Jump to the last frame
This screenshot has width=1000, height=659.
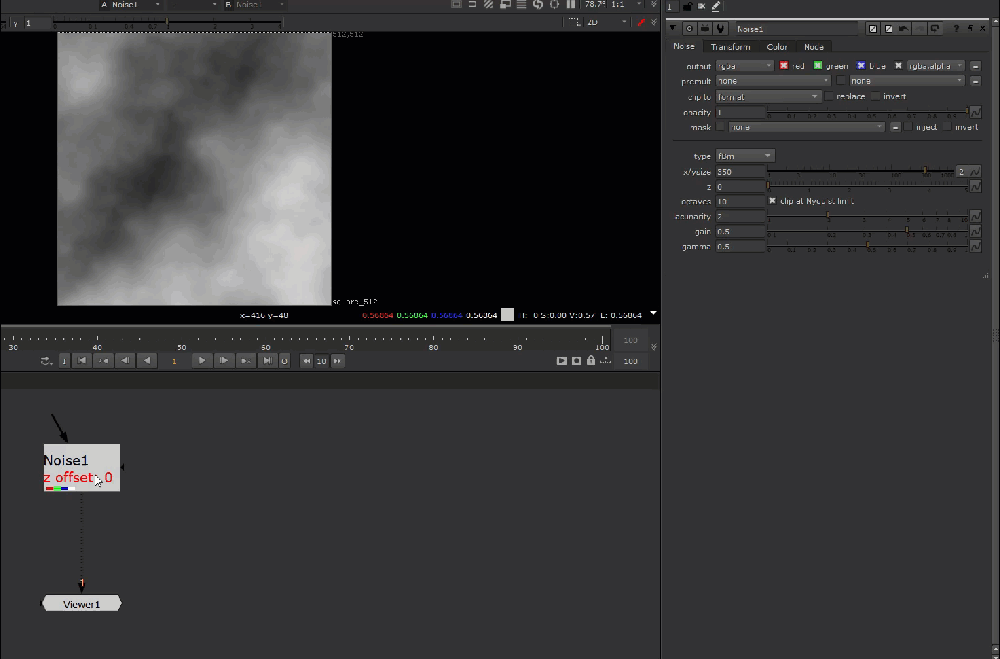(x=268, y=360)
